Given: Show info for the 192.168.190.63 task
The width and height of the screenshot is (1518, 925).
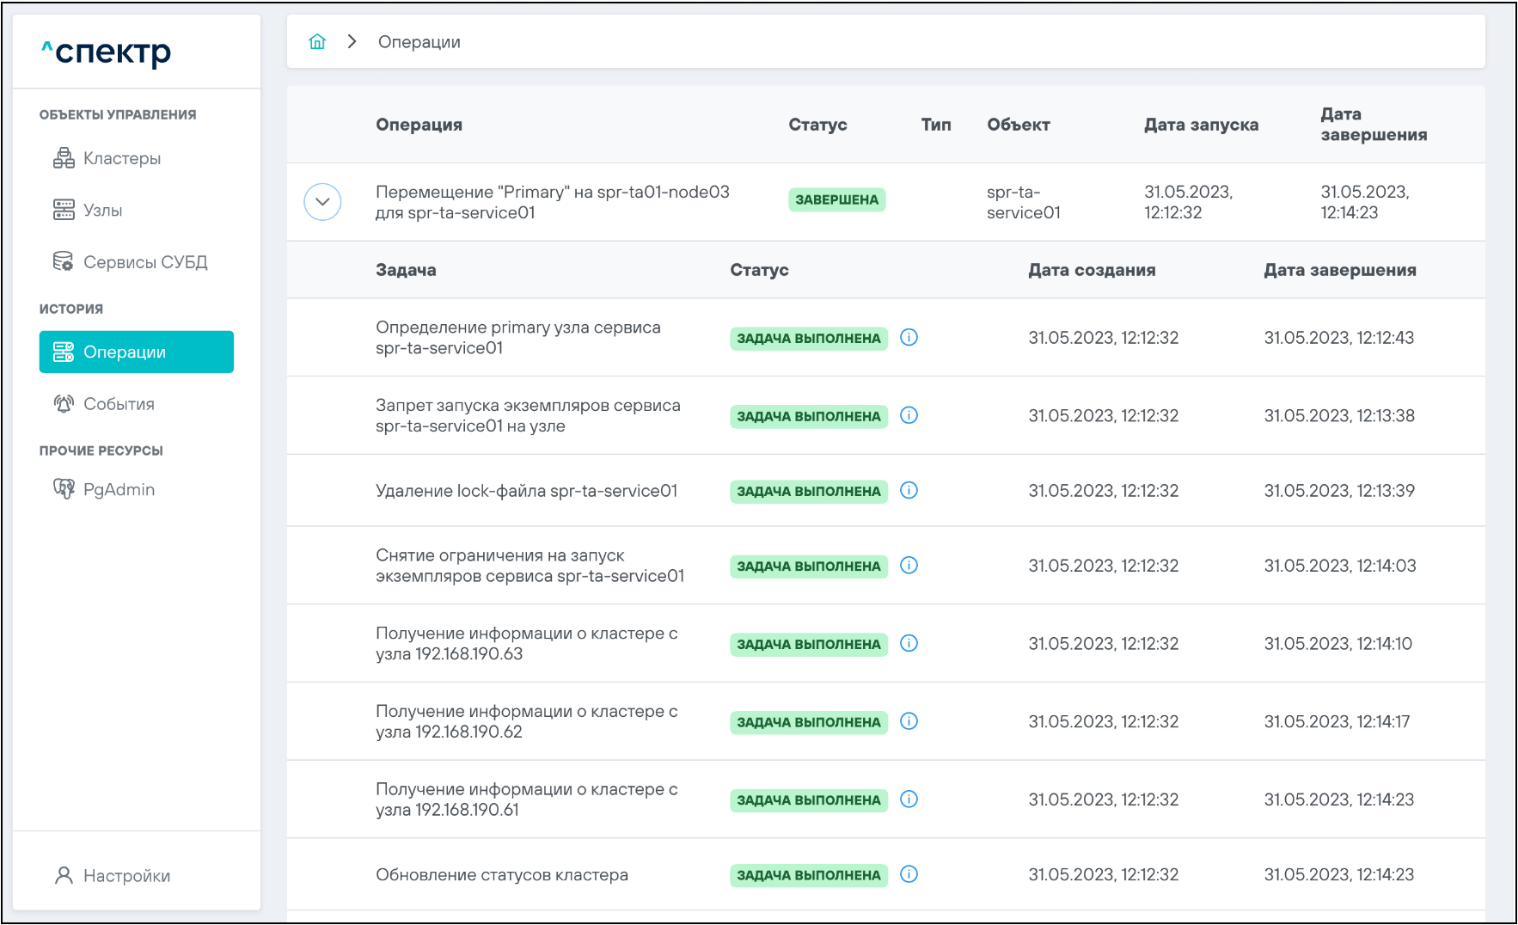Looking at the screenshot, I should point(909,643).
